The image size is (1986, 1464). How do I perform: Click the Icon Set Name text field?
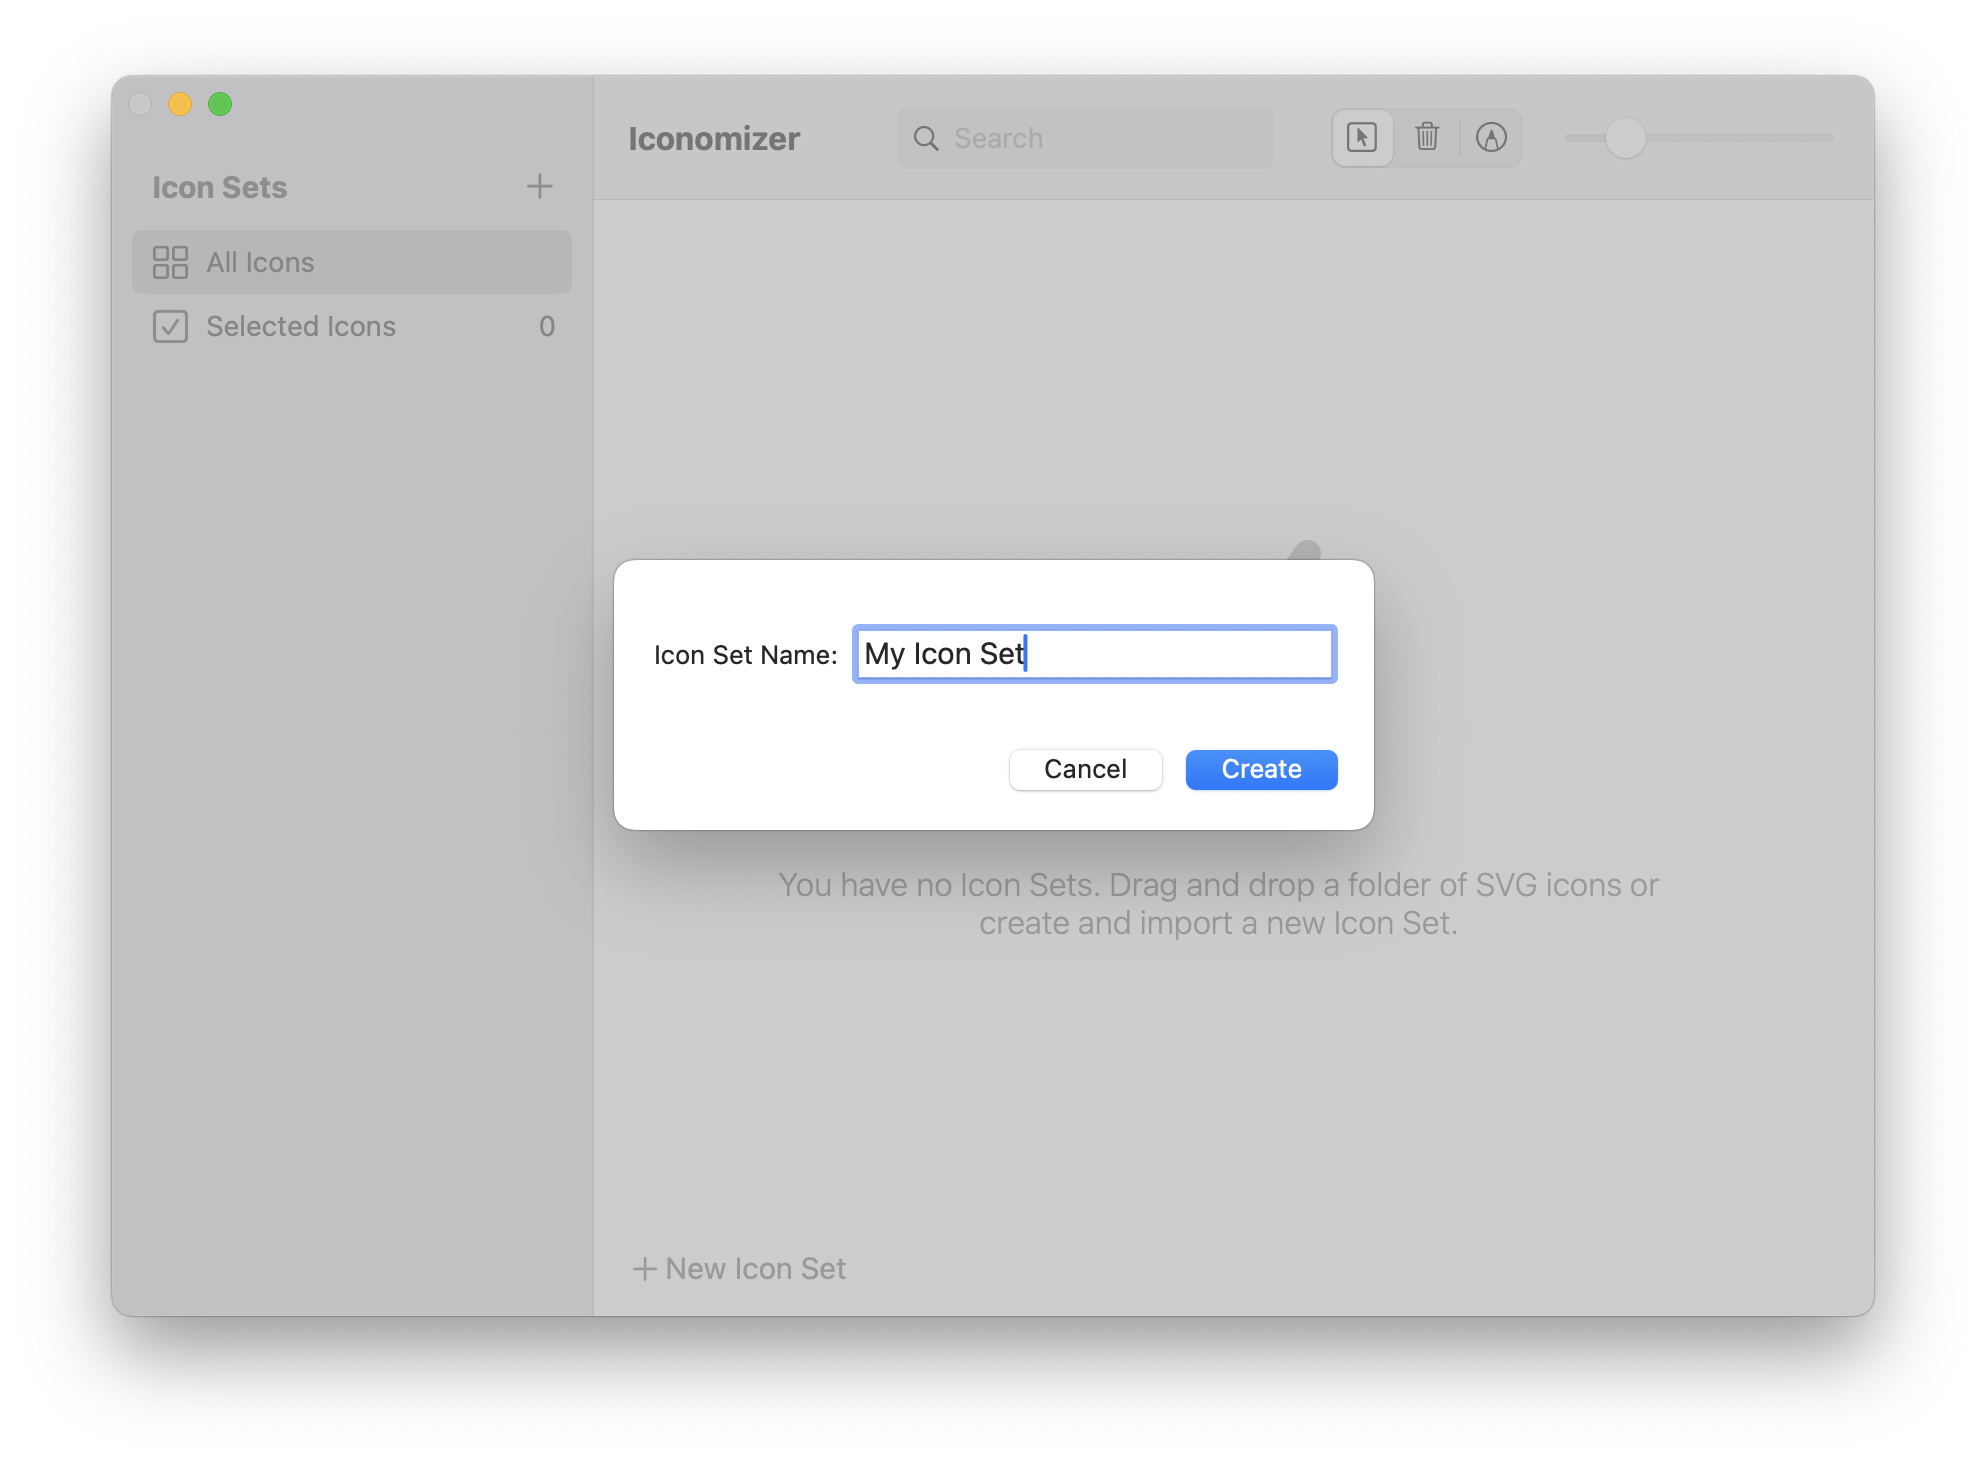pyautogui.click(x=1094, y=654)
